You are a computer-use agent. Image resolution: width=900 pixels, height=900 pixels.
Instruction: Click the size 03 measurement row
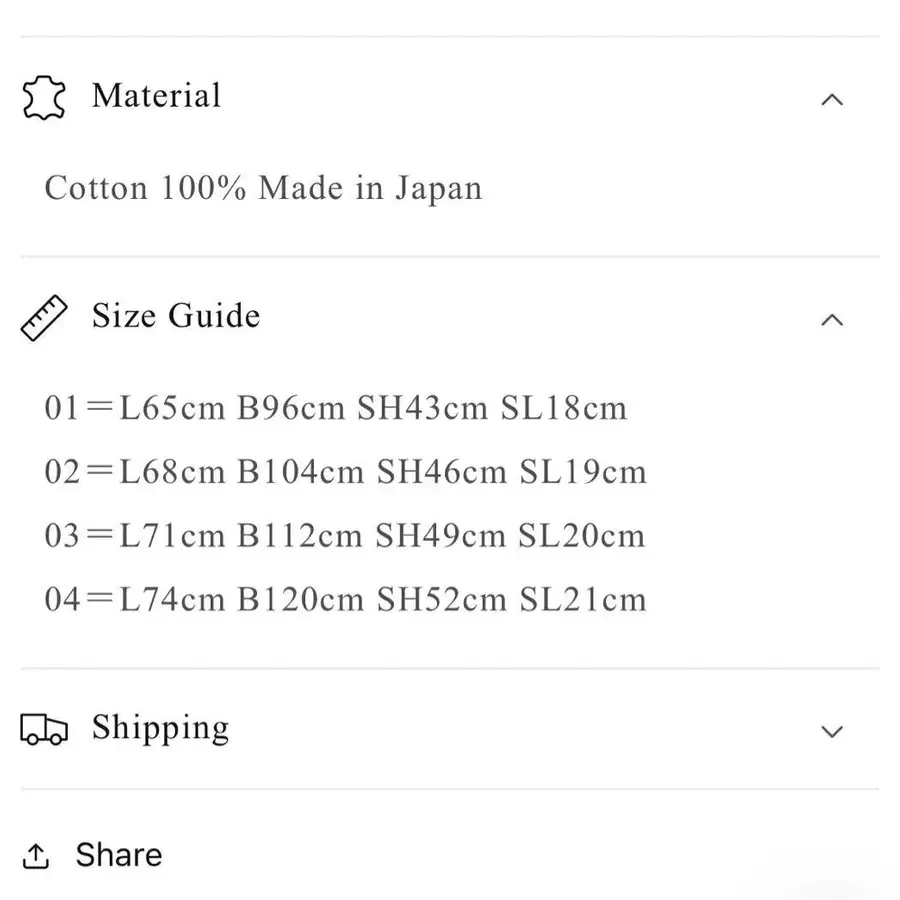point(345,536)
